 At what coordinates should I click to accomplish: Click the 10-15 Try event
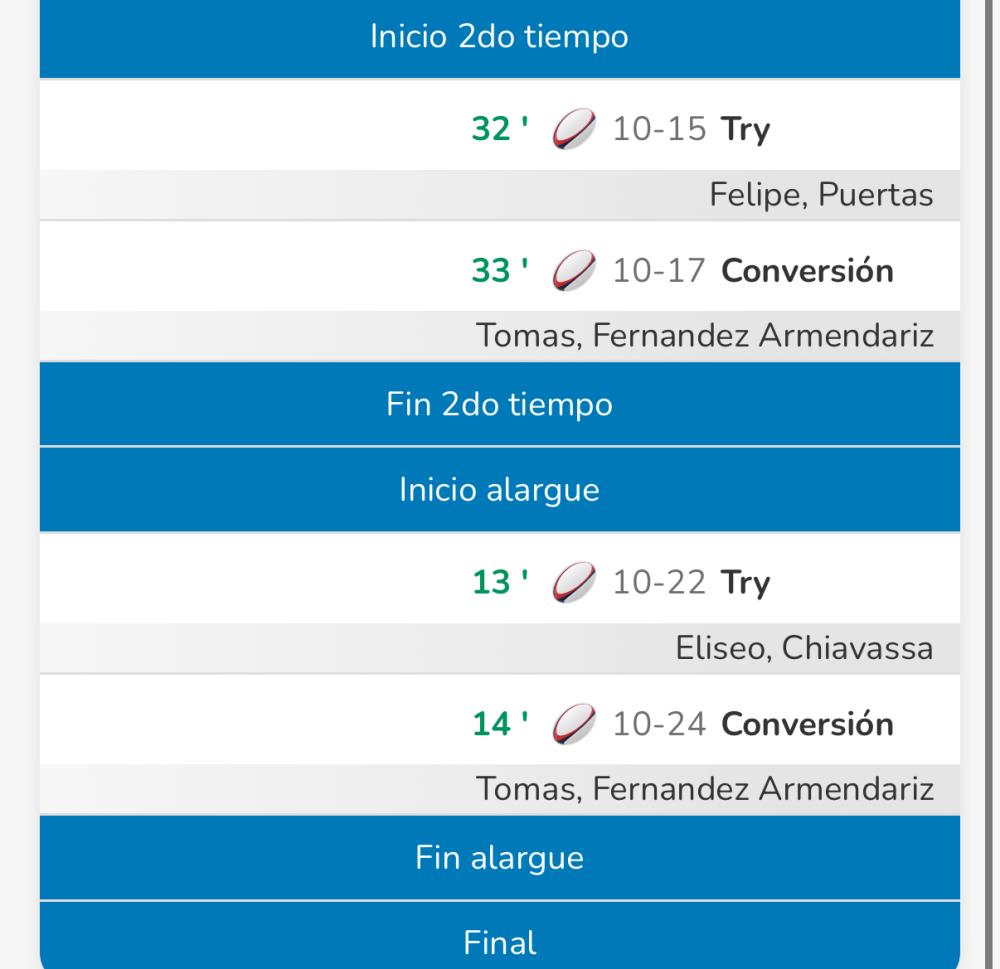click(691, 130)
